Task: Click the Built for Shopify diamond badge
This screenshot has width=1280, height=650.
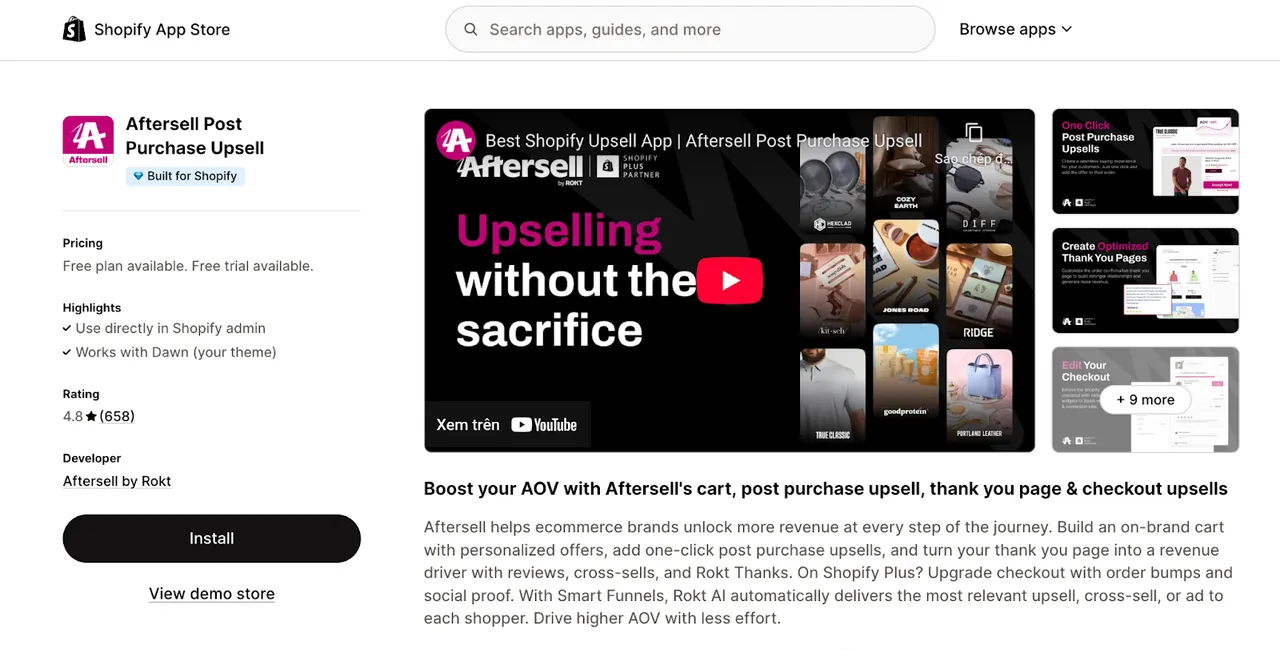Action: 138,176
